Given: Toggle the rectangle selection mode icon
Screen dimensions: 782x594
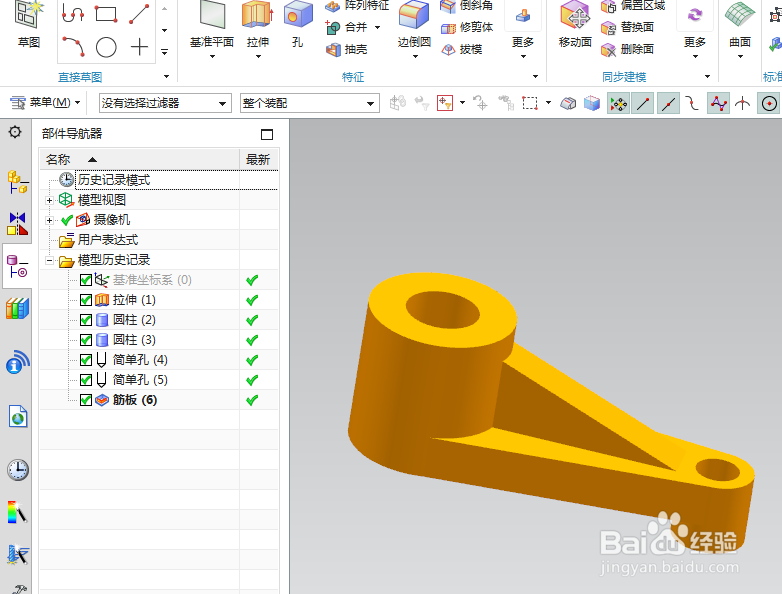Looking at the screenshot, I should click(x=530, y=103).
